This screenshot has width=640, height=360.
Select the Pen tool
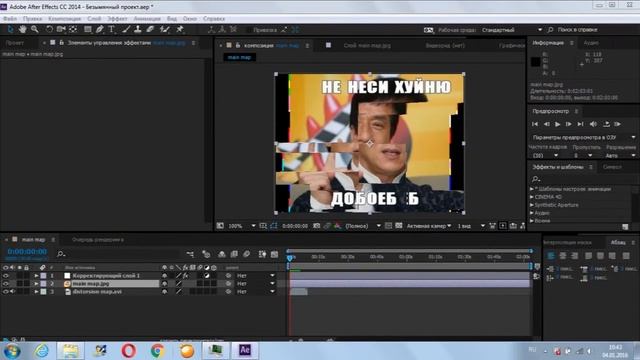coord(100,29)
